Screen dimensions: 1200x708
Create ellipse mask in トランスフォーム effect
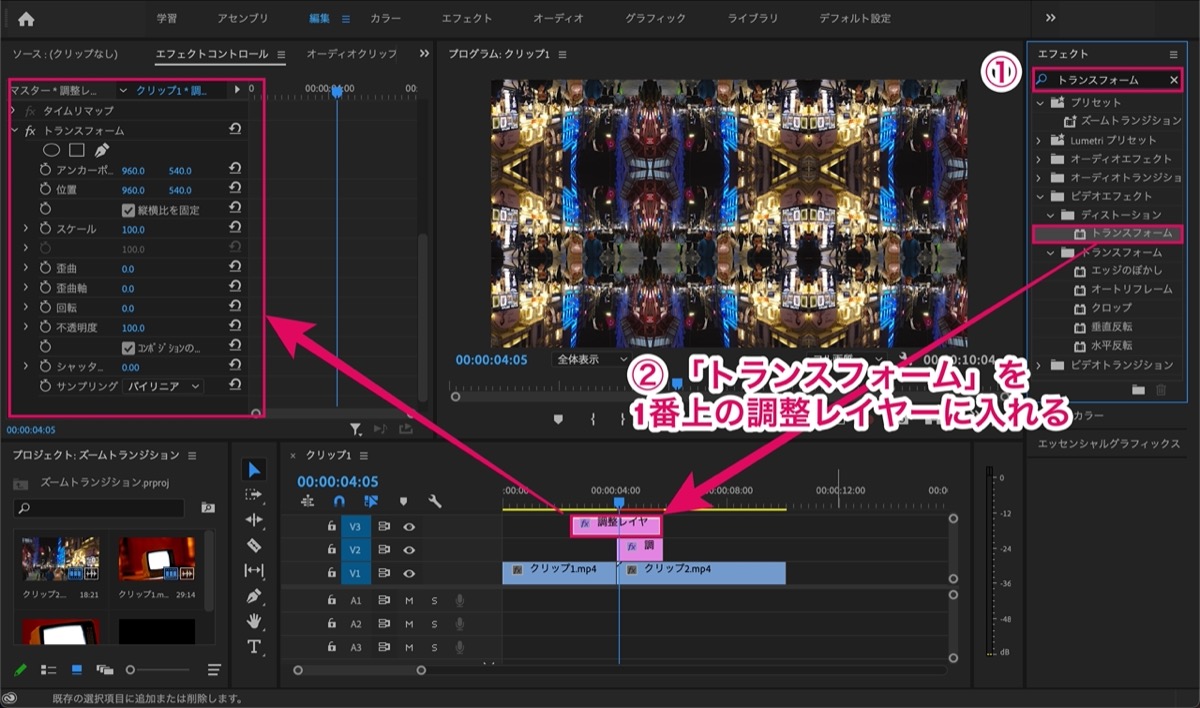click(51, 150)
